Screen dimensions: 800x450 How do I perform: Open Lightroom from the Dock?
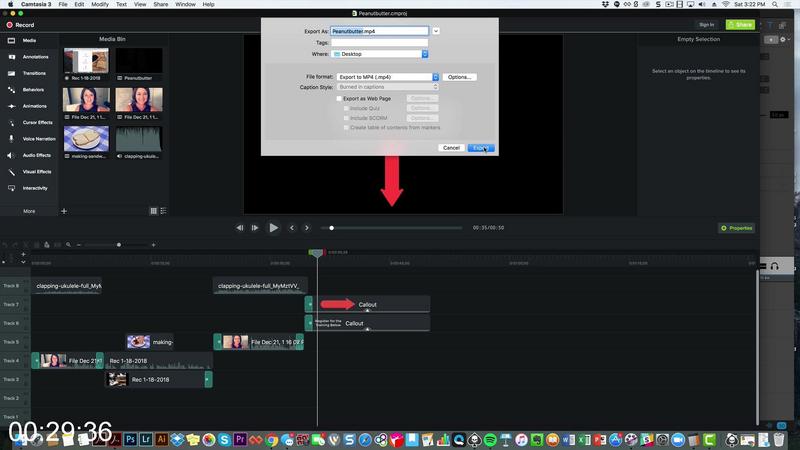point(146,439)
